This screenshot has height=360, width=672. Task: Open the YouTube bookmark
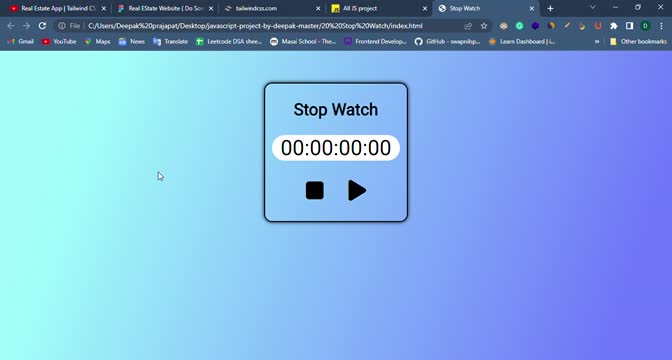click(59, 42)
